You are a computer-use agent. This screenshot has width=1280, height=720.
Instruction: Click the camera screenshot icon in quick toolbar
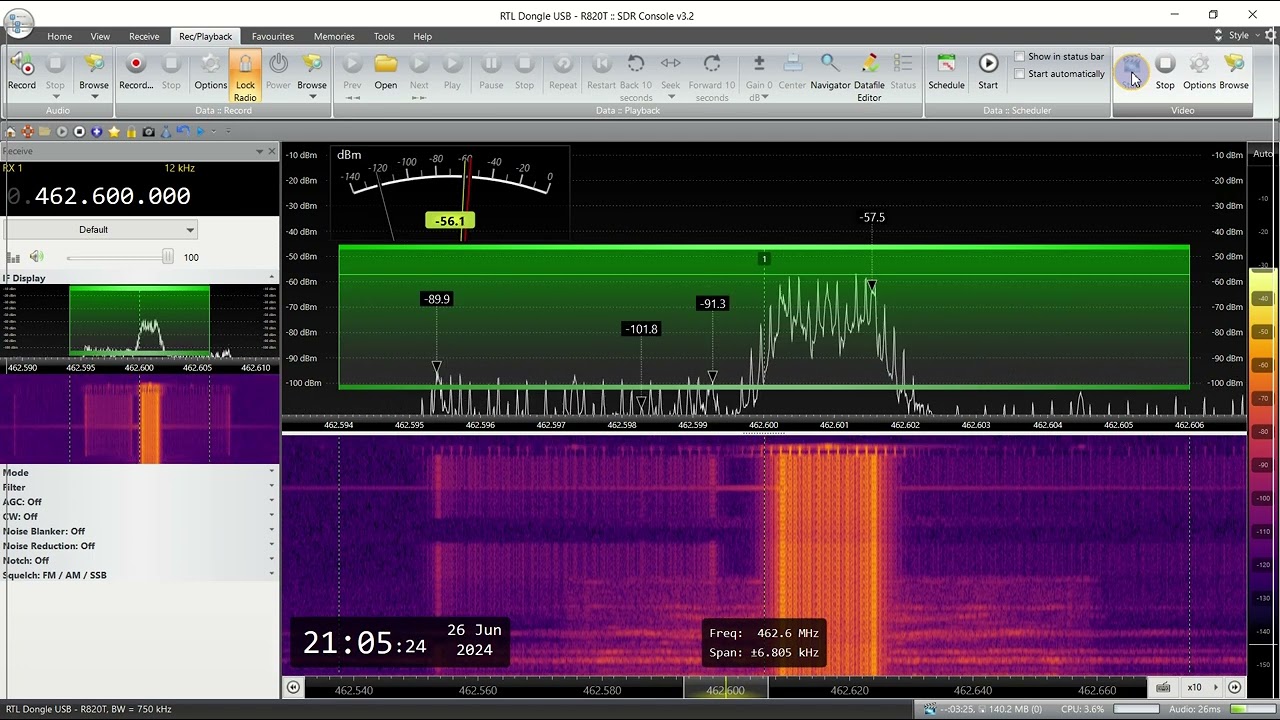click(x=148, y=131)
